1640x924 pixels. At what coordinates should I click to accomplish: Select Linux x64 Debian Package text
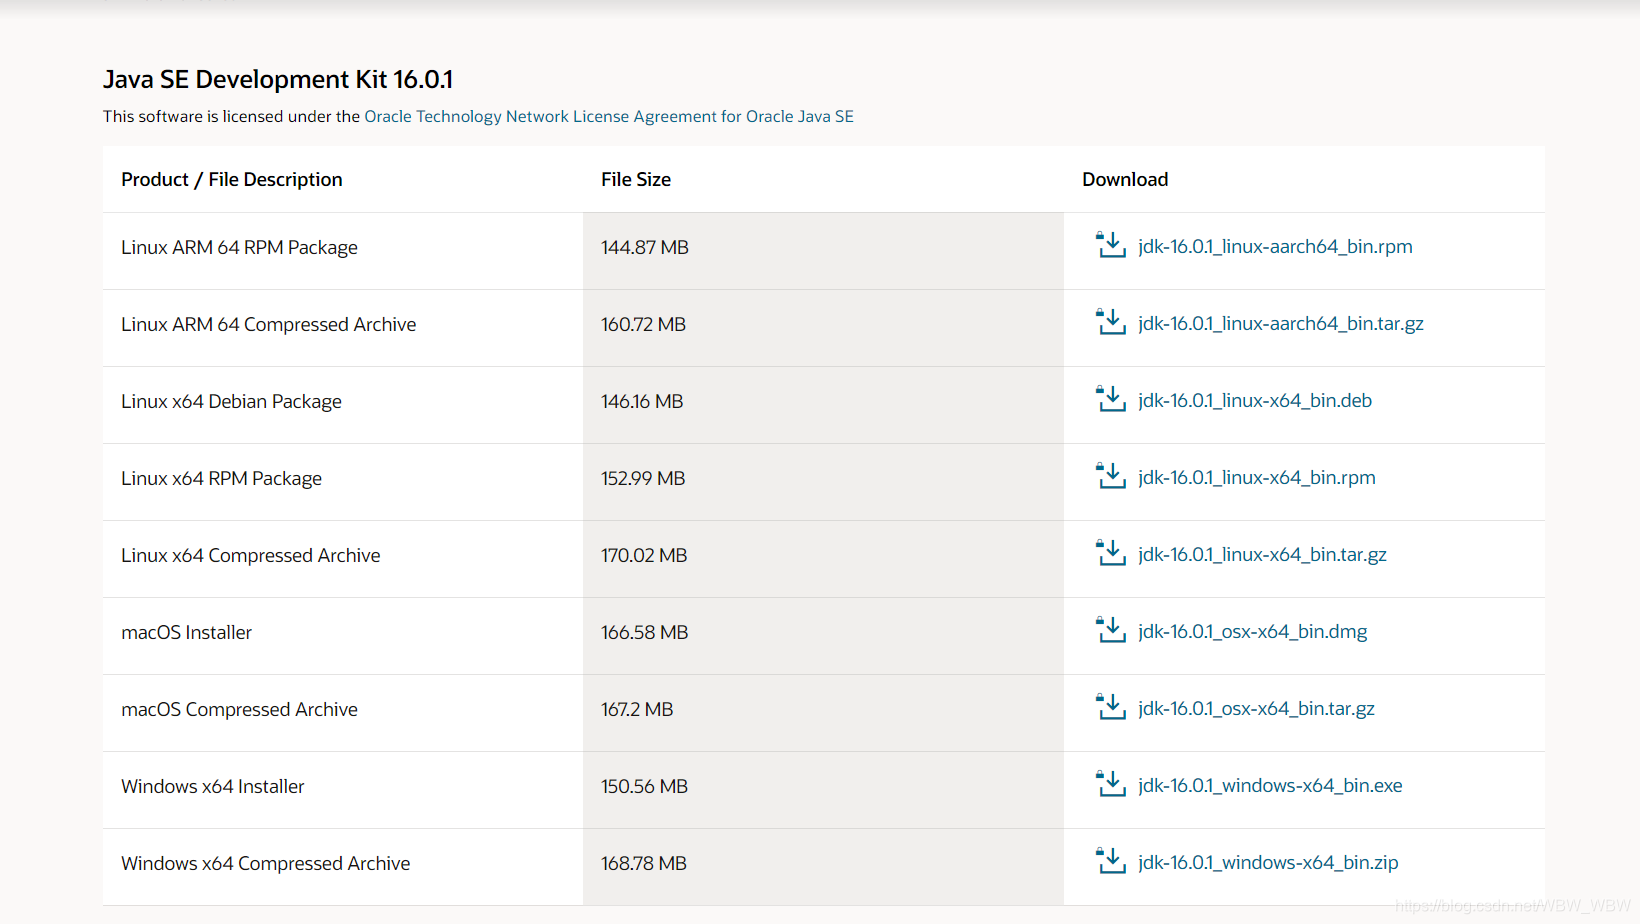[x=231, y=401]
